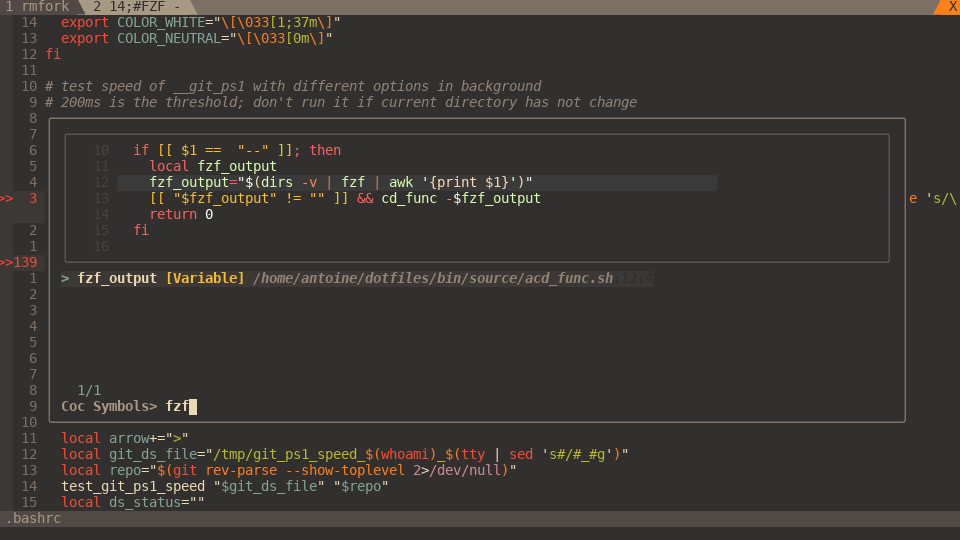Screen dimensions: 960x540
Task: Click the 'fi' on line 12
Action: tap(53, 54)
